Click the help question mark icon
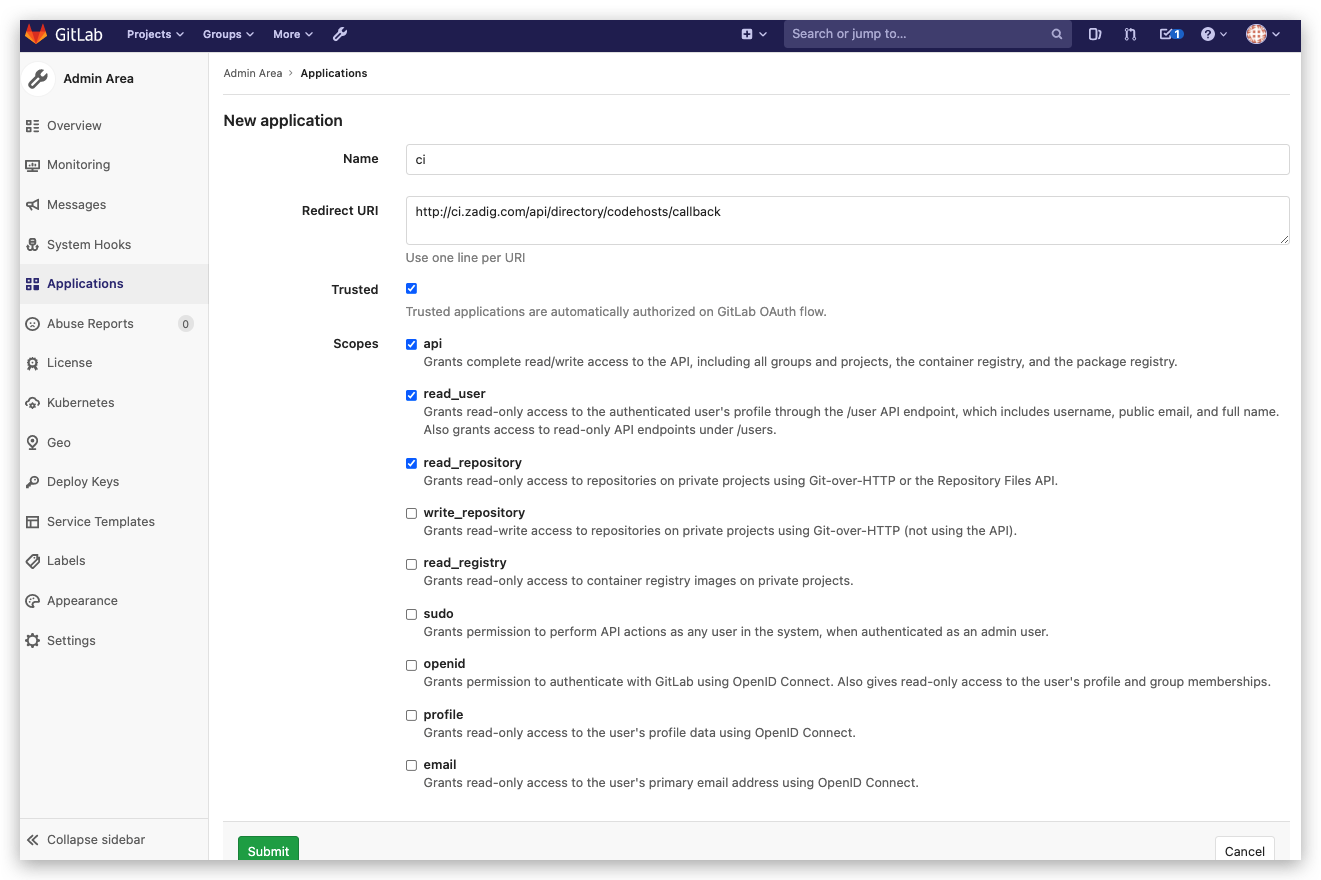1321x880 pixels. click(1208, 34)
